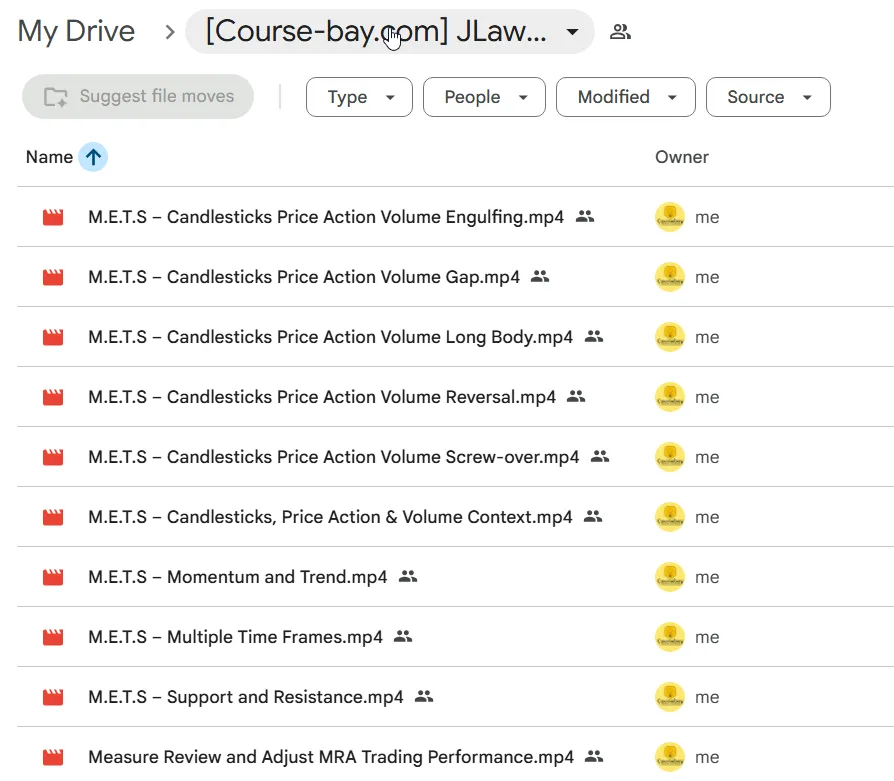The height and width of the screenshot is (781, 894).
Task: Click owner avatar in Volume Context row
Action: point(670,517)
